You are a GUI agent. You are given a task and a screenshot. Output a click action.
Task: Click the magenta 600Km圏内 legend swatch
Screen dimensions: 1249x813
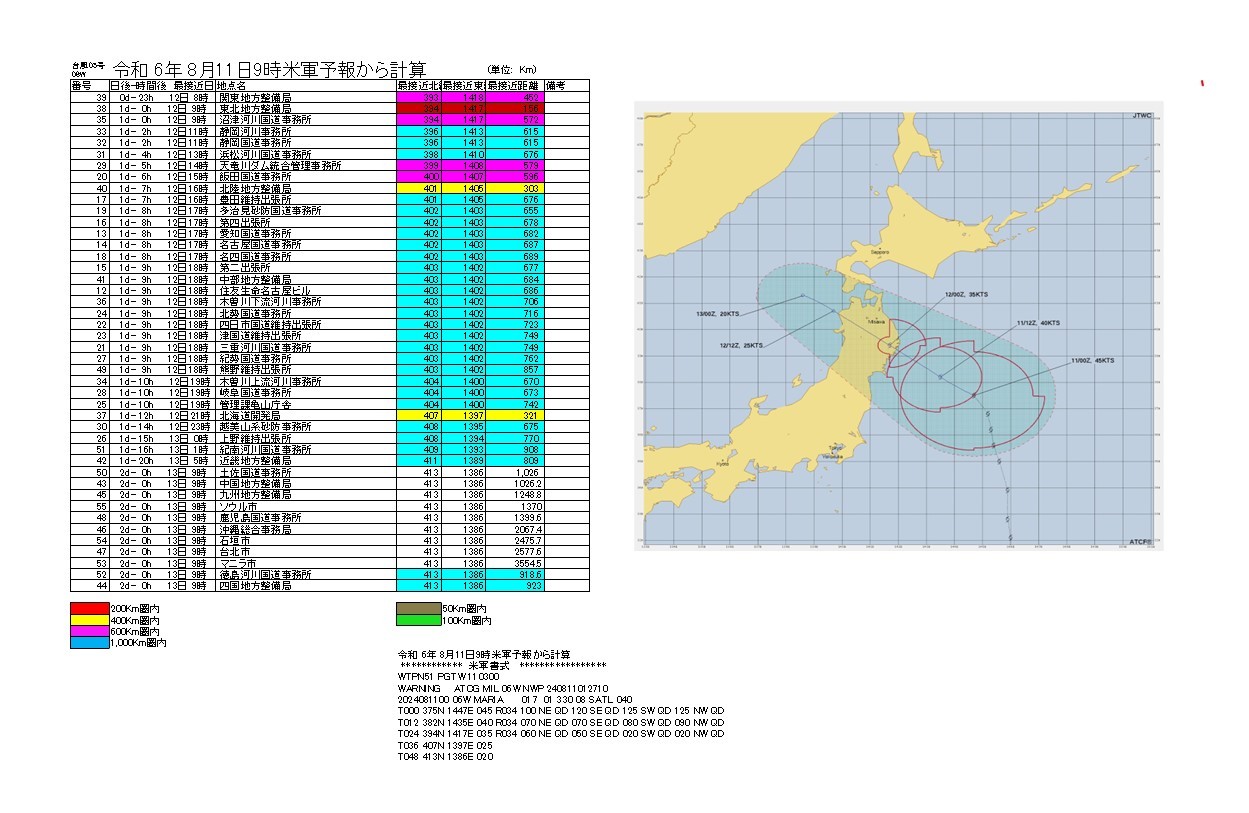[89, 632]
